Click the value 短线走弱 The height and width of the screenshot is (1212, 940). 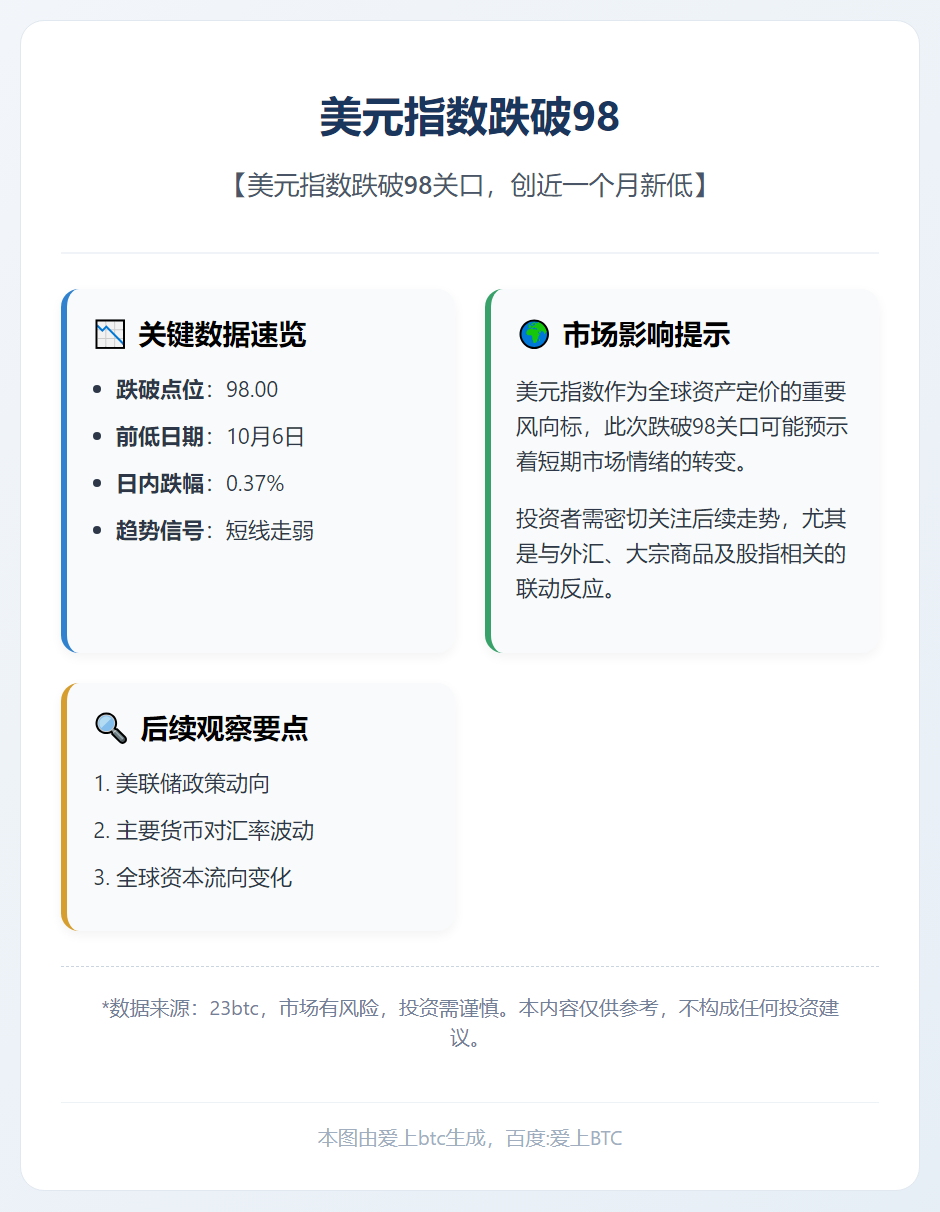[270, 531]
